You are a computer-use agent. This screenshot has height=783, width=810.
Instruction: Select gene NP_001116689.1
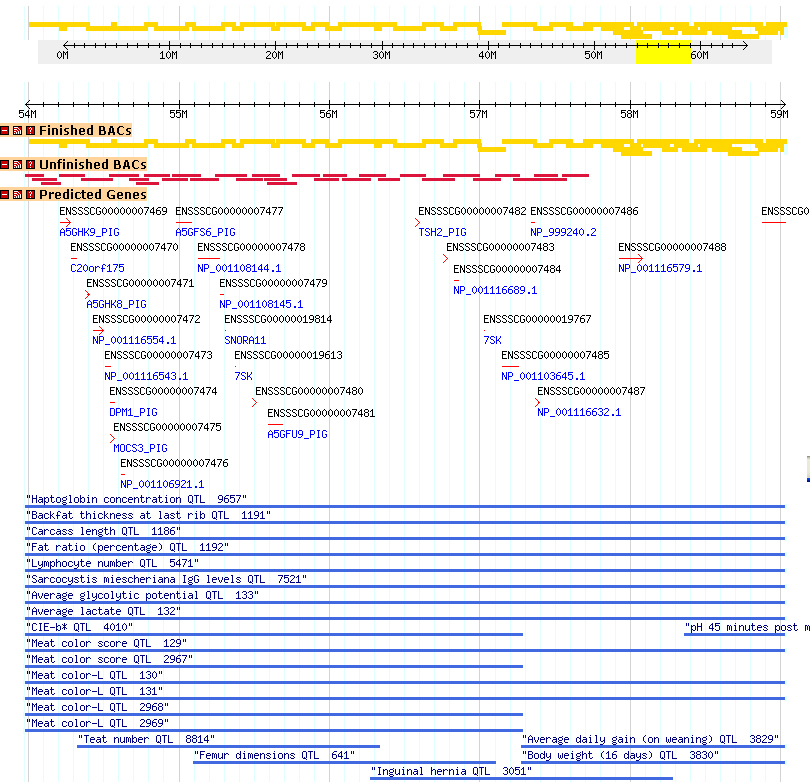click(x=495, y=290)
